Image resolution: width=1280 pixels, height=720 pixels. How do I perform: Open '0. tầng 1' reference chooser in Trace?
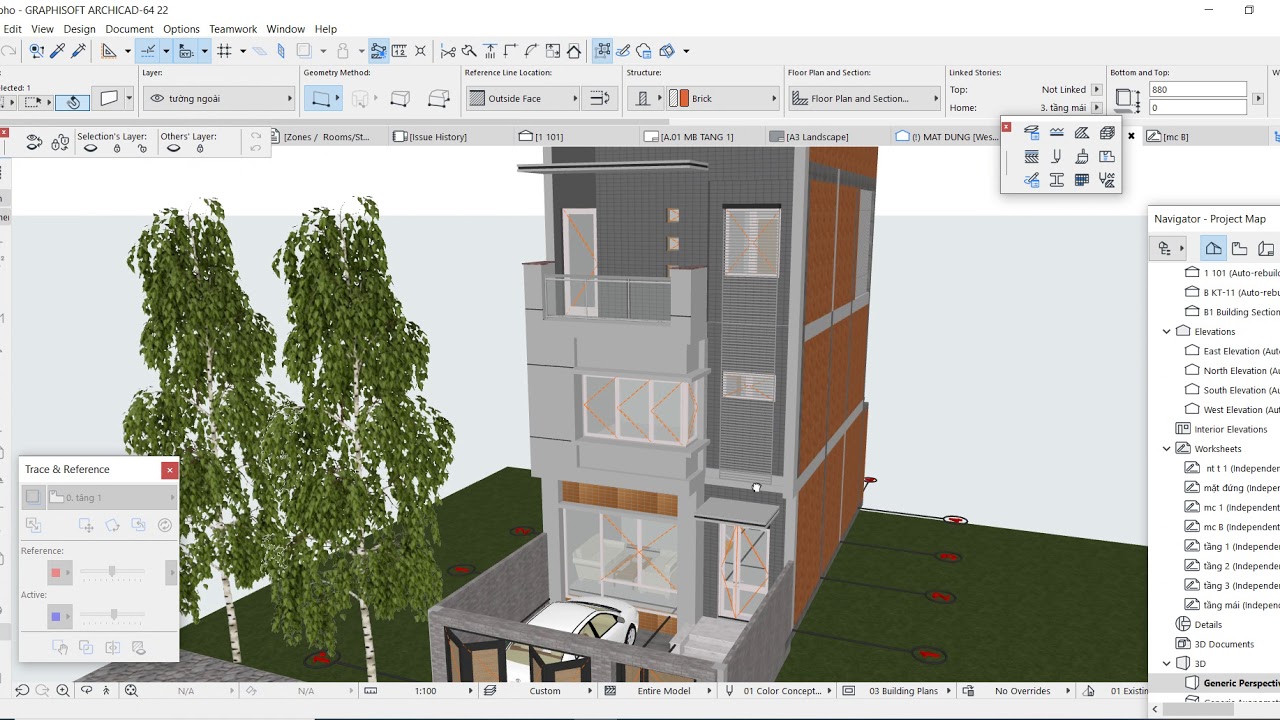click(x=111, y=497)
